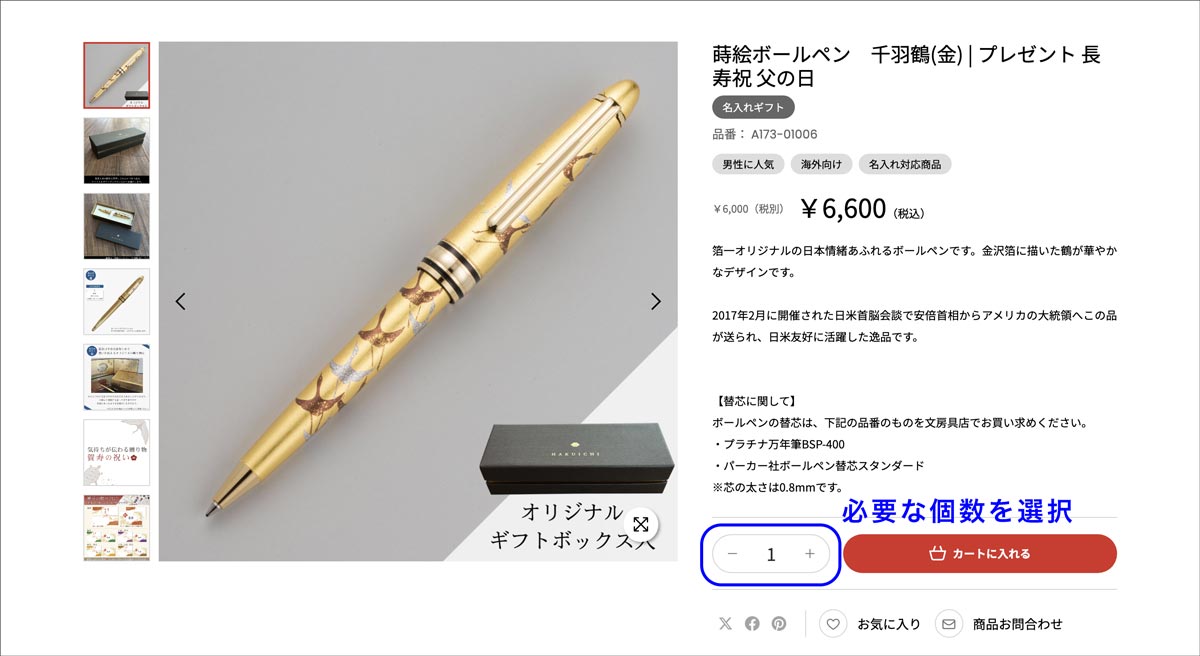Select the black gift box thumbnail

pyautogui.click(x=117, y=150)
